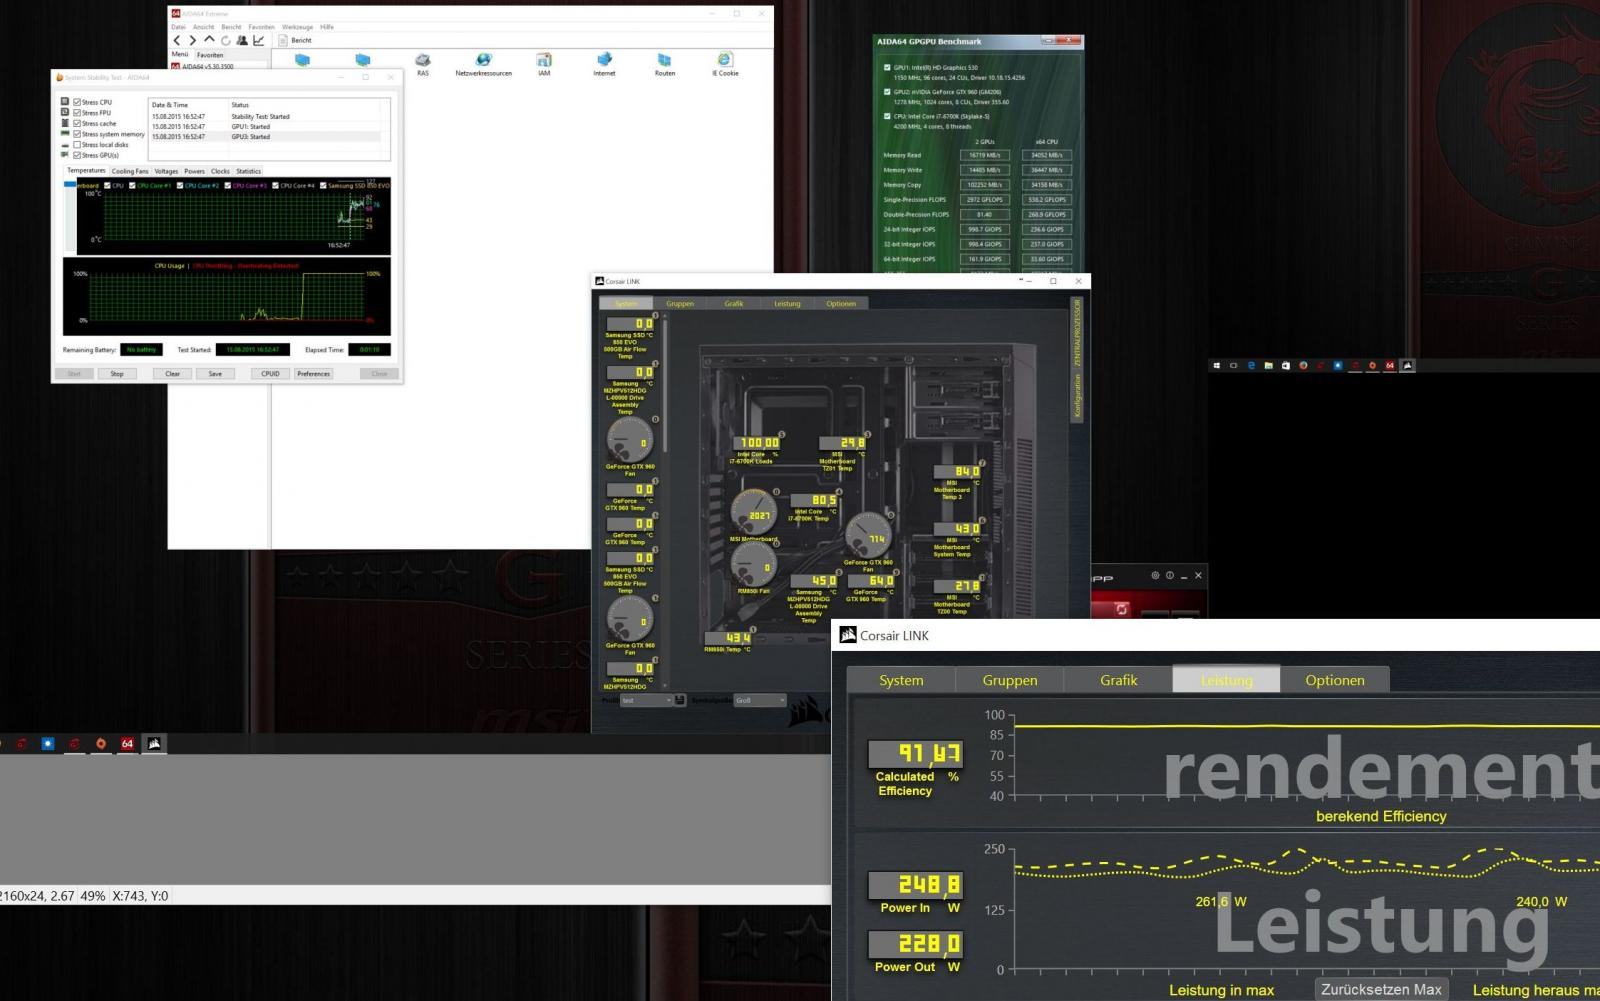Click Corsair LINK sail icon on magnified taskbar
The width and height of the screenshot is (1600, 1001).
pyautogui.click(x=154, y=744)
